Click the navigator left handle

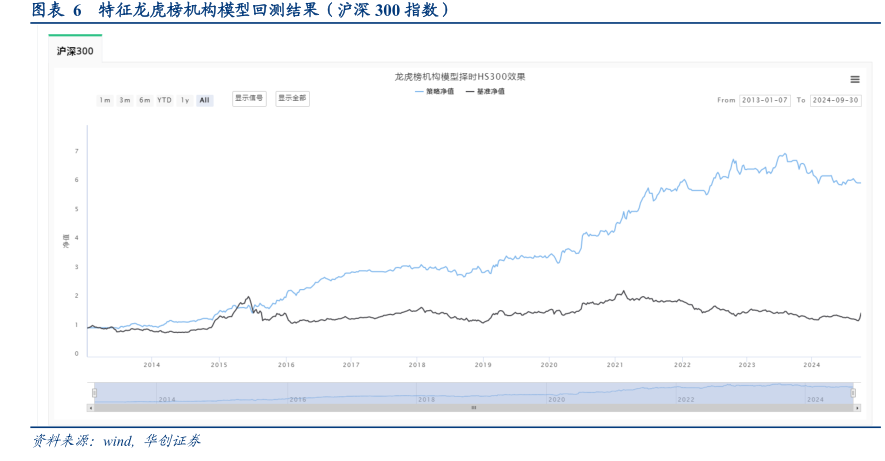95,392
